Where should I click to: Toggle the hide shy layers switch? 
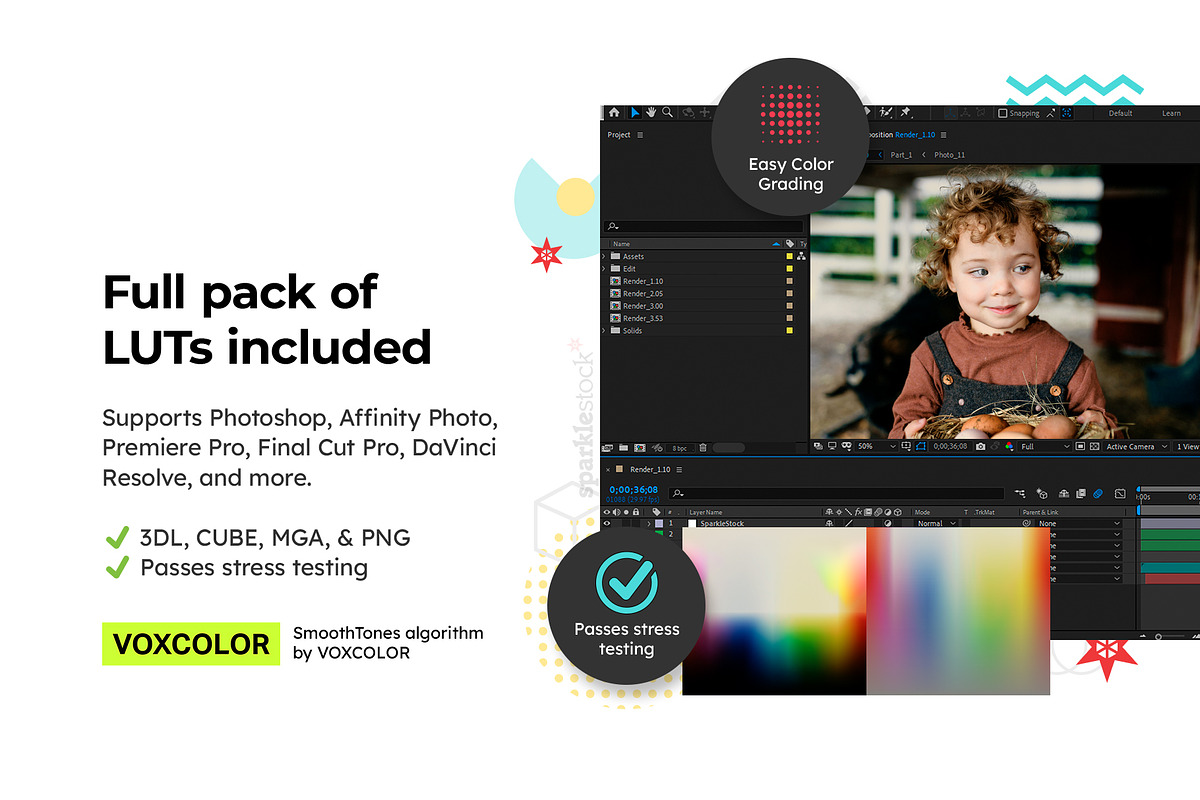click(1064, 494)
